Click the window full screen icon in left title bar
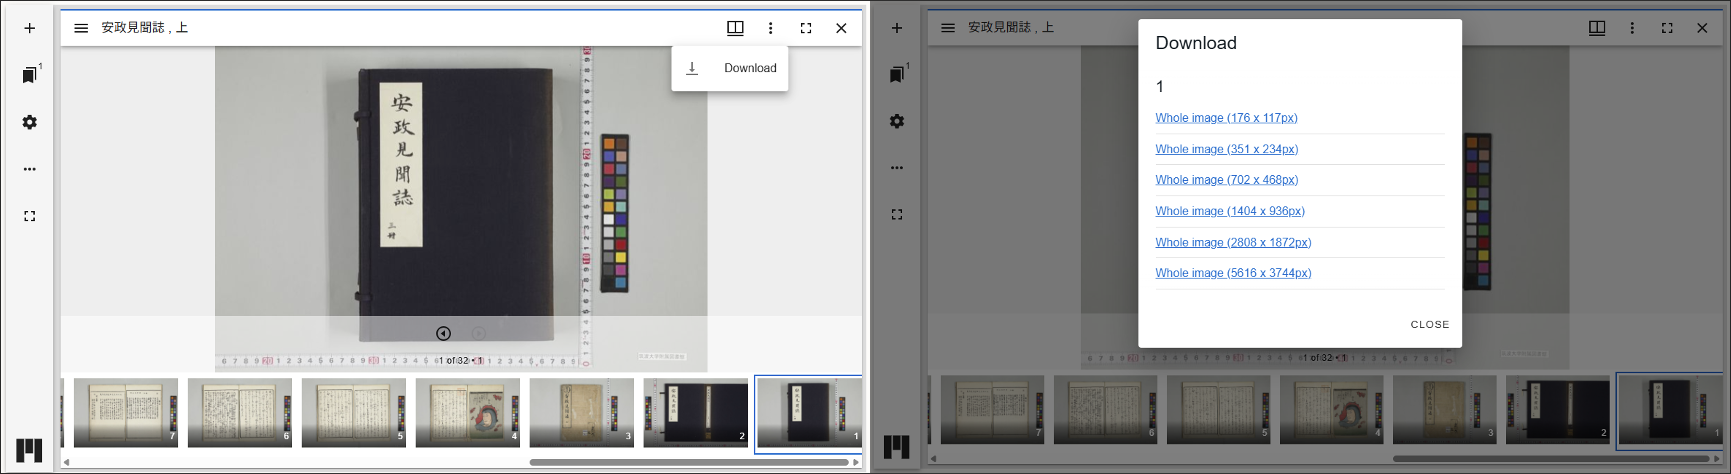 pyautogui.click(x=806, y=28)
